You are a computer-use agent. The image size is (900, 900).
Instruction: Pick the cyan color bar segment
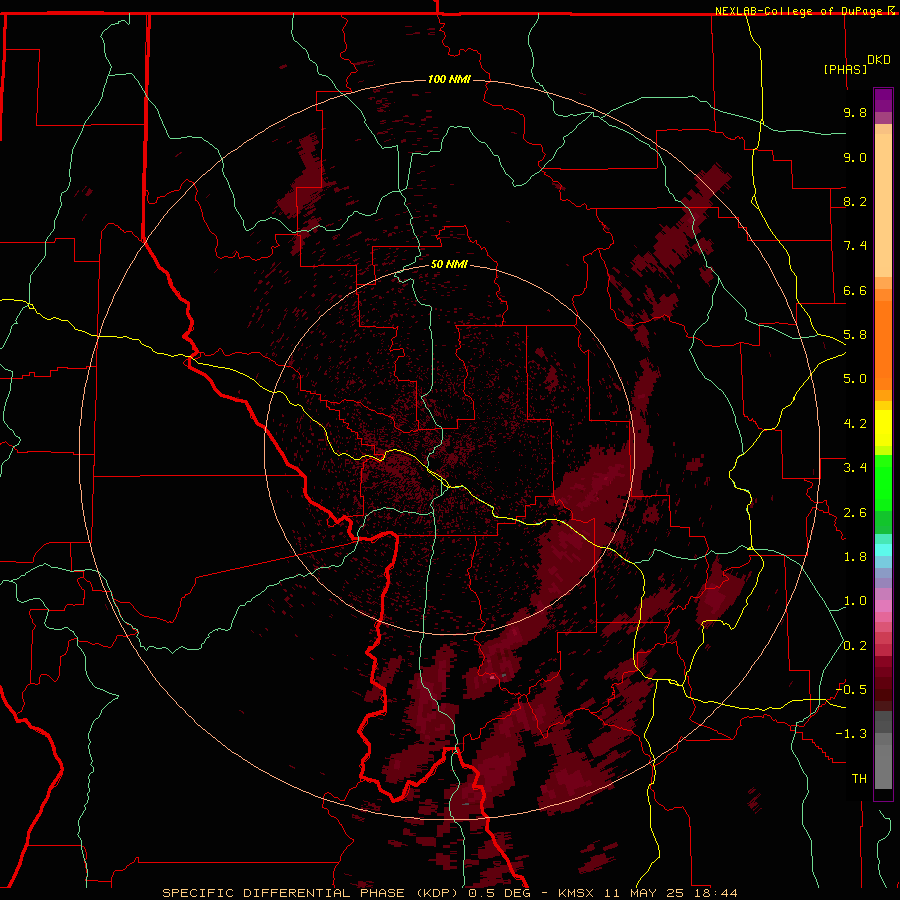[x=883, y=550]
